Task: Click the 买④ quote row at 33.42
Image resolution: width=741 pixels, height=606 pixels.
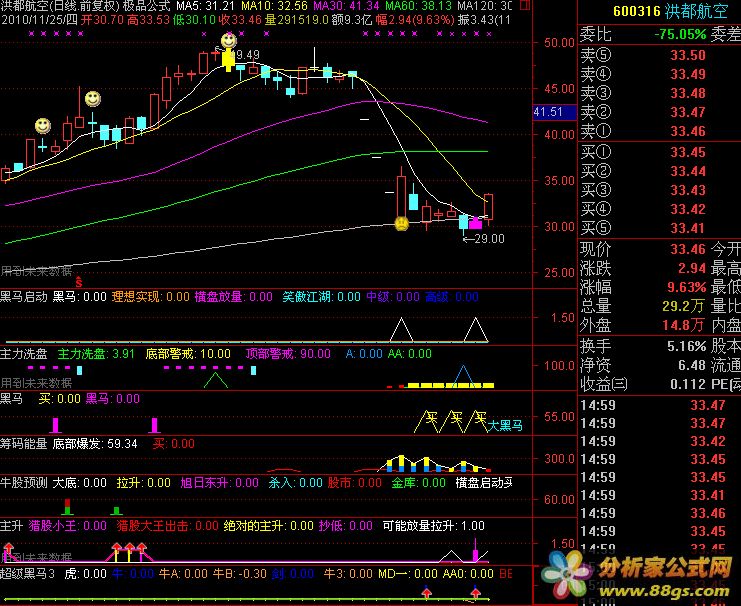Action: (x=659, y=209)
